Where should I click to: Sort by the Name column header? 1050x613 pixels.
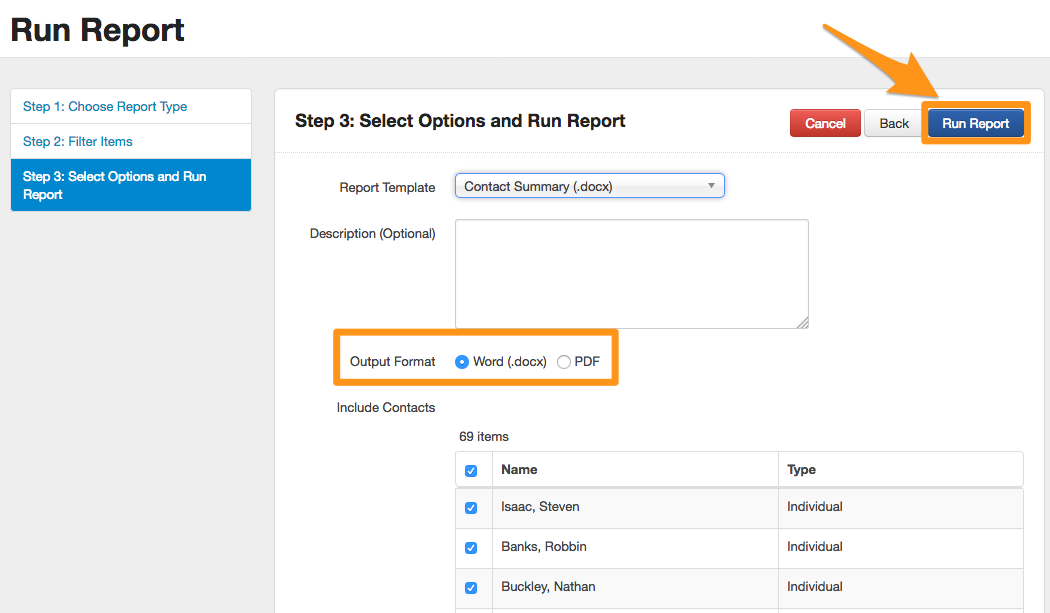pyautogui.click(x=519, y=469)
